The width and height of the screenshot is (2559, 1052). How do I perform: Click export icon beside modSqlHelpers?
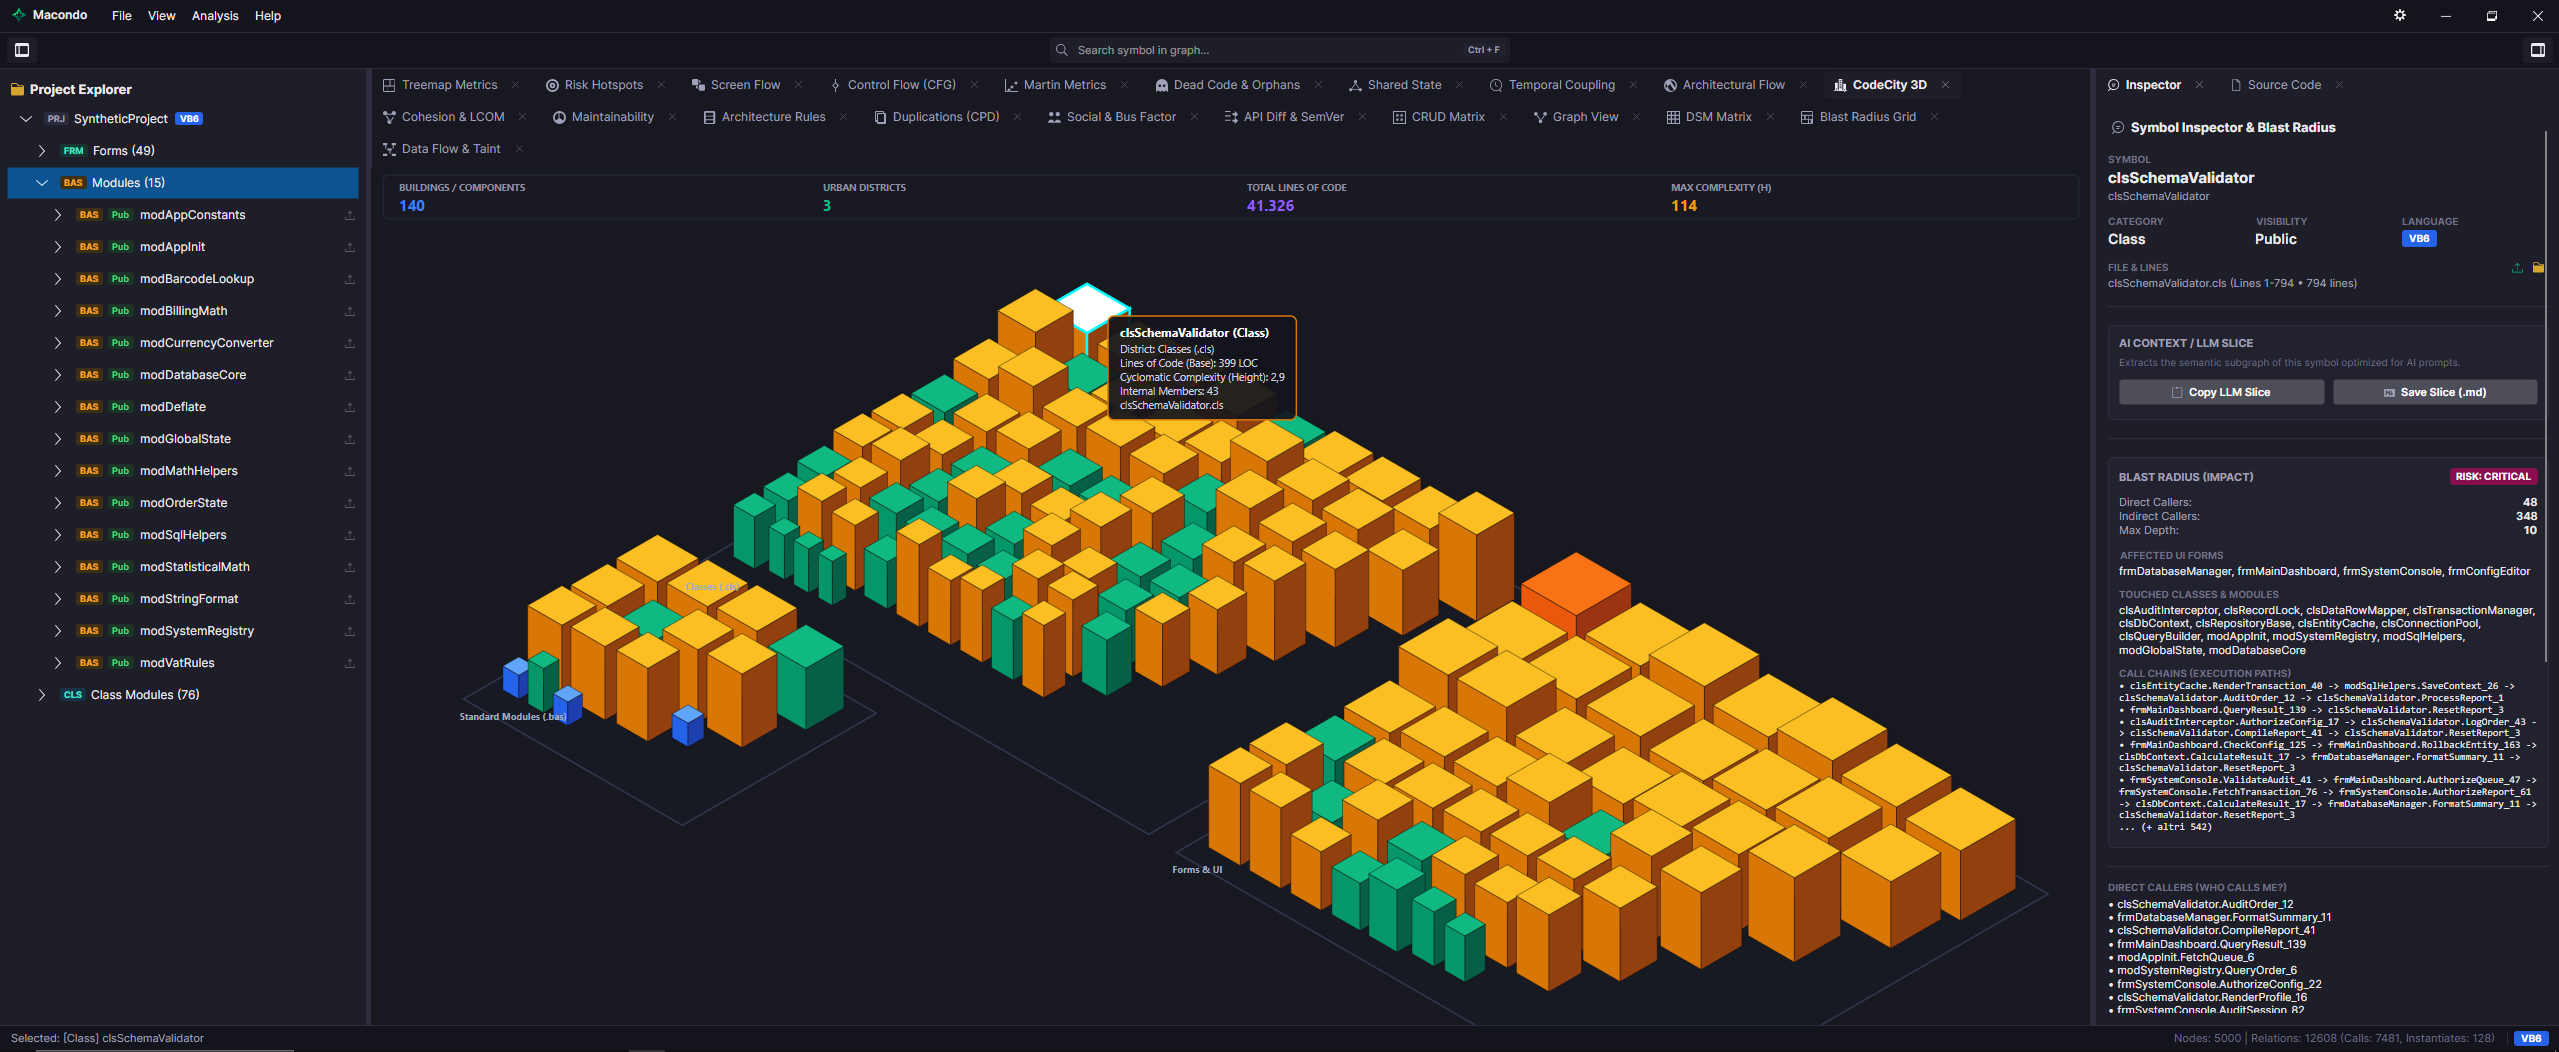(x=350, y=535)
